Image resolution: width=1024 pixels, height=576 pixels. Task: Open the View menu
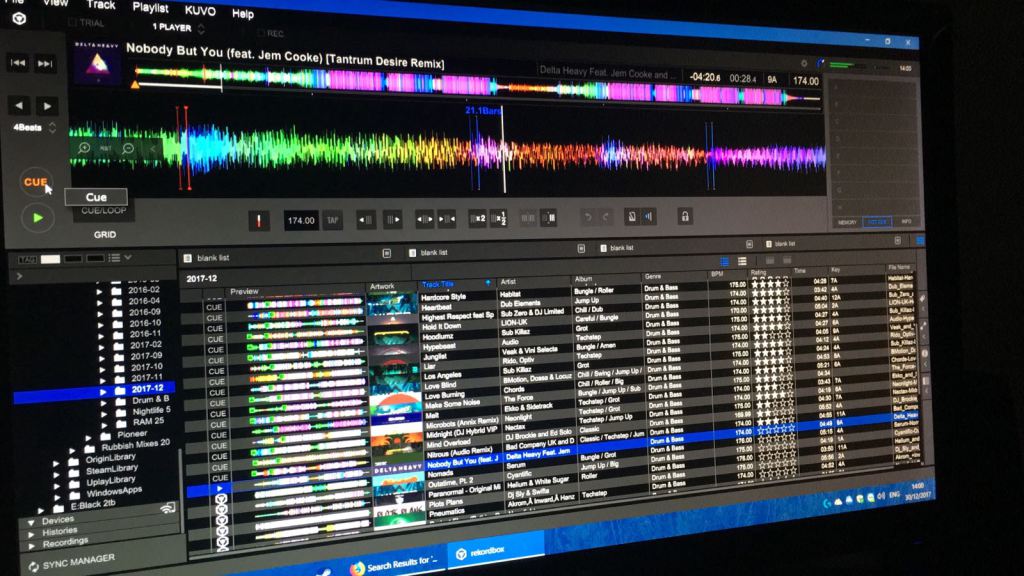(x=56, y=3)
